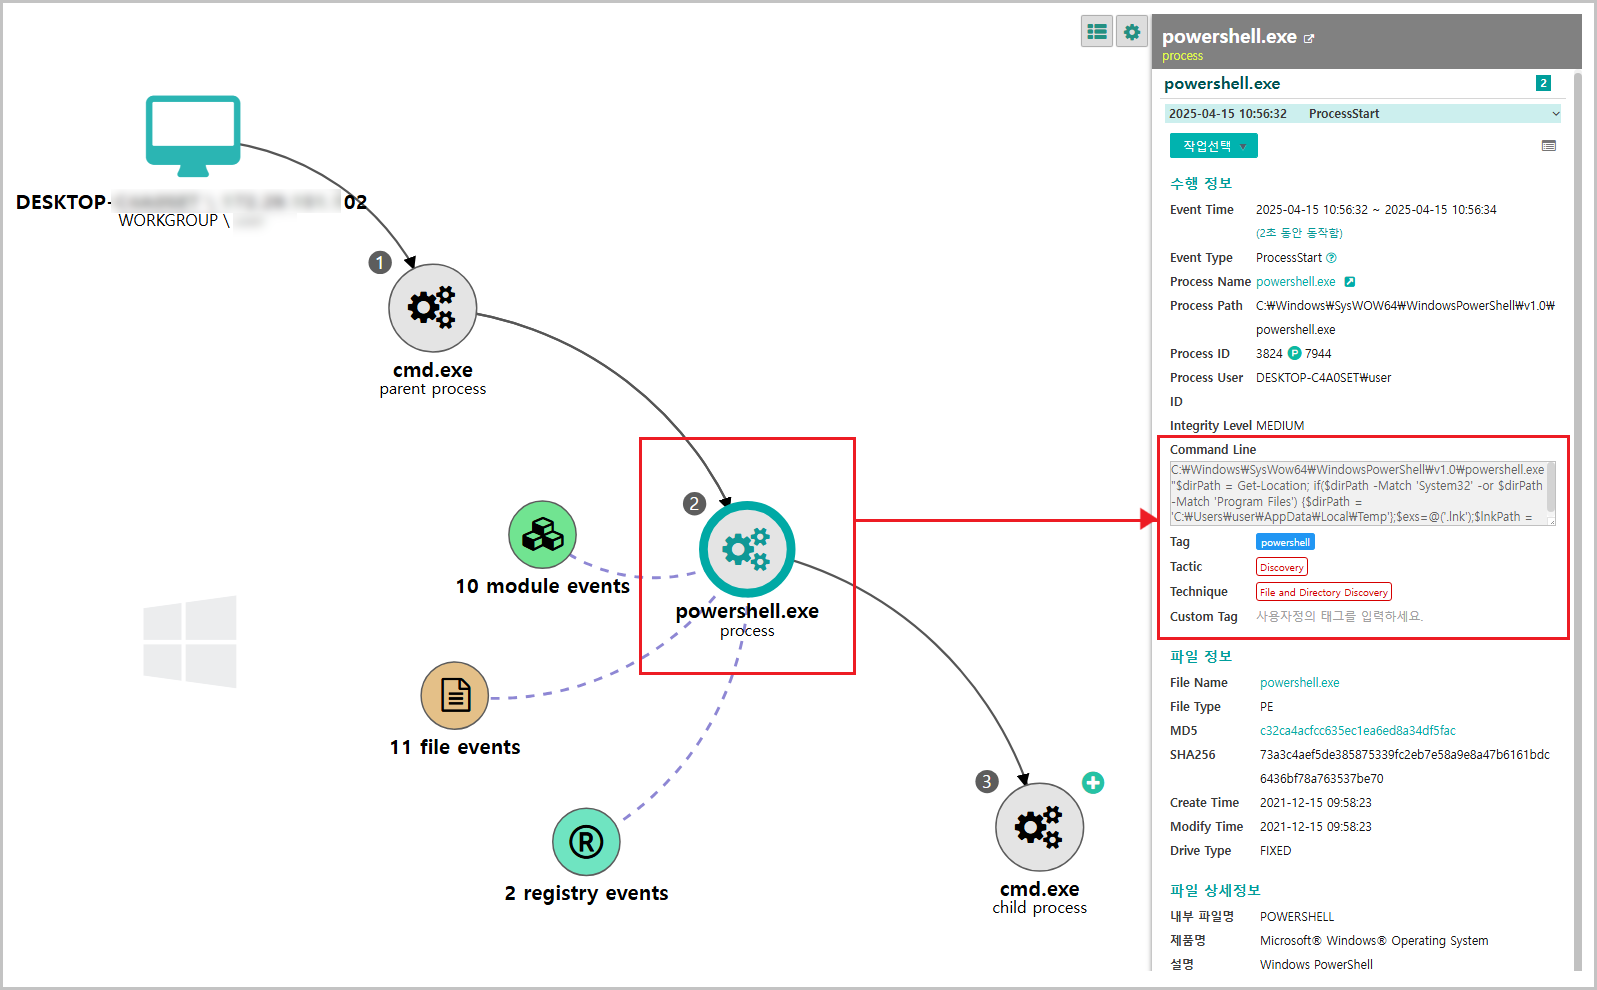Viewport: 1597px width, 990px height.
Task: Open powershell.exe in new window icon
Action: coord(1309,39)
